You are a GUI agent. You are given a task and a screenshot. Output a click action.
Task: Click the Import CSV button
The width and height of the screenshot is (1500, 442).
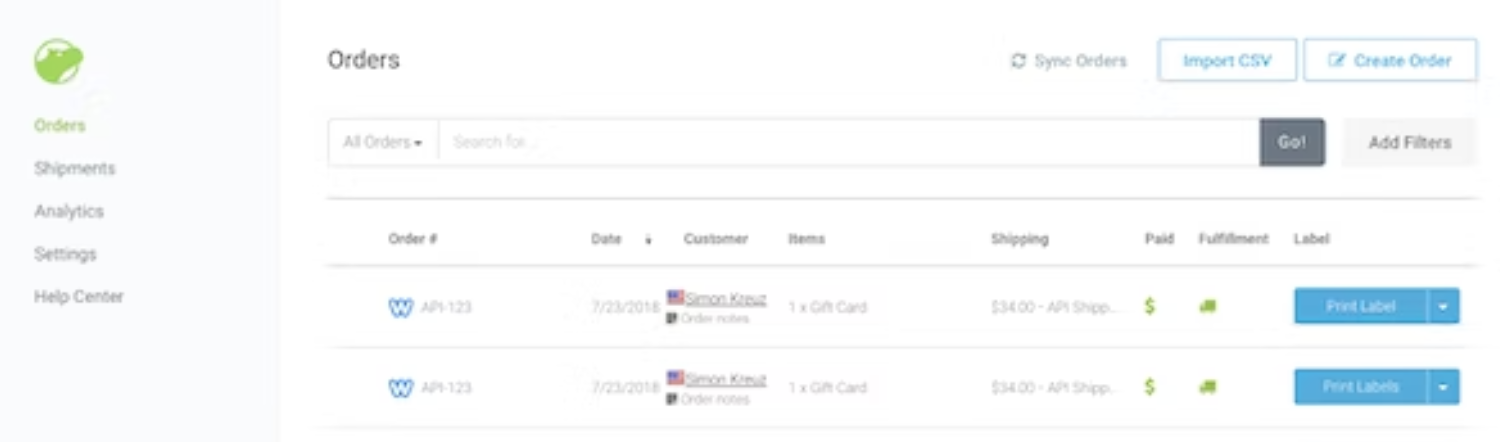(1227, 60)
